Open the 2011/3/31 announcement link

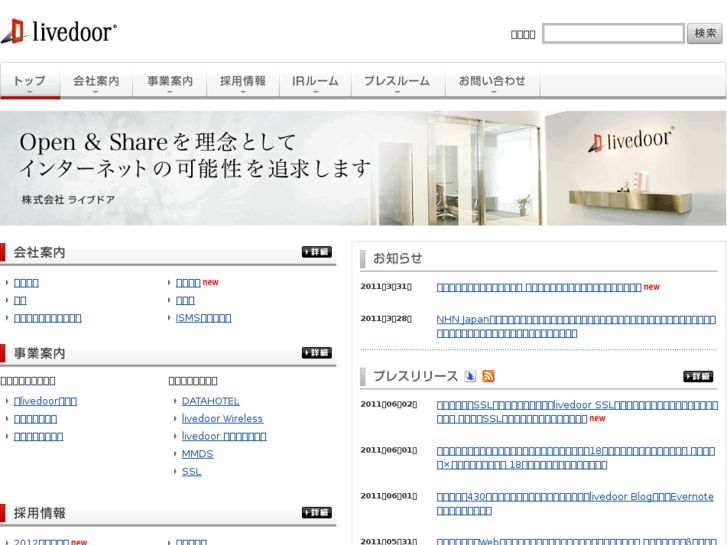tap(539, 287)
